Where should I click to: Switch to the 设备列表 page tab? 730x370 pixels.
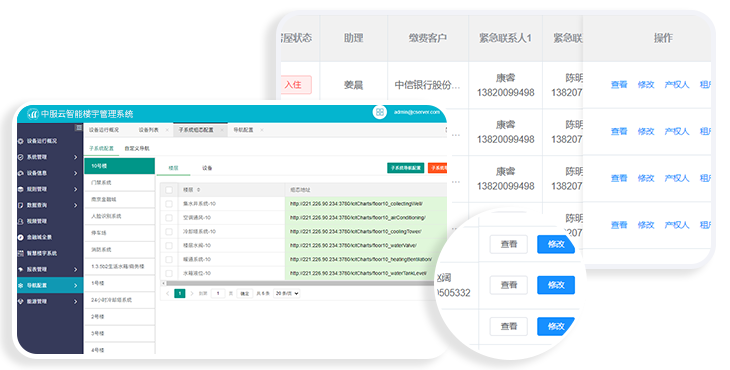(x=149, y=130)
